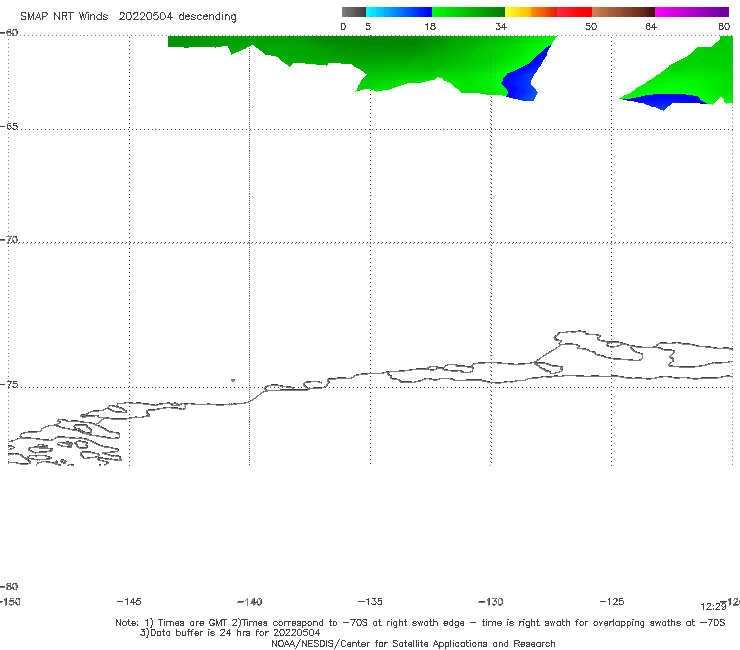The width and height of the screenshot is (740, 650).
Task: Click the latitude label '-70'
Action: pos(9,240)
